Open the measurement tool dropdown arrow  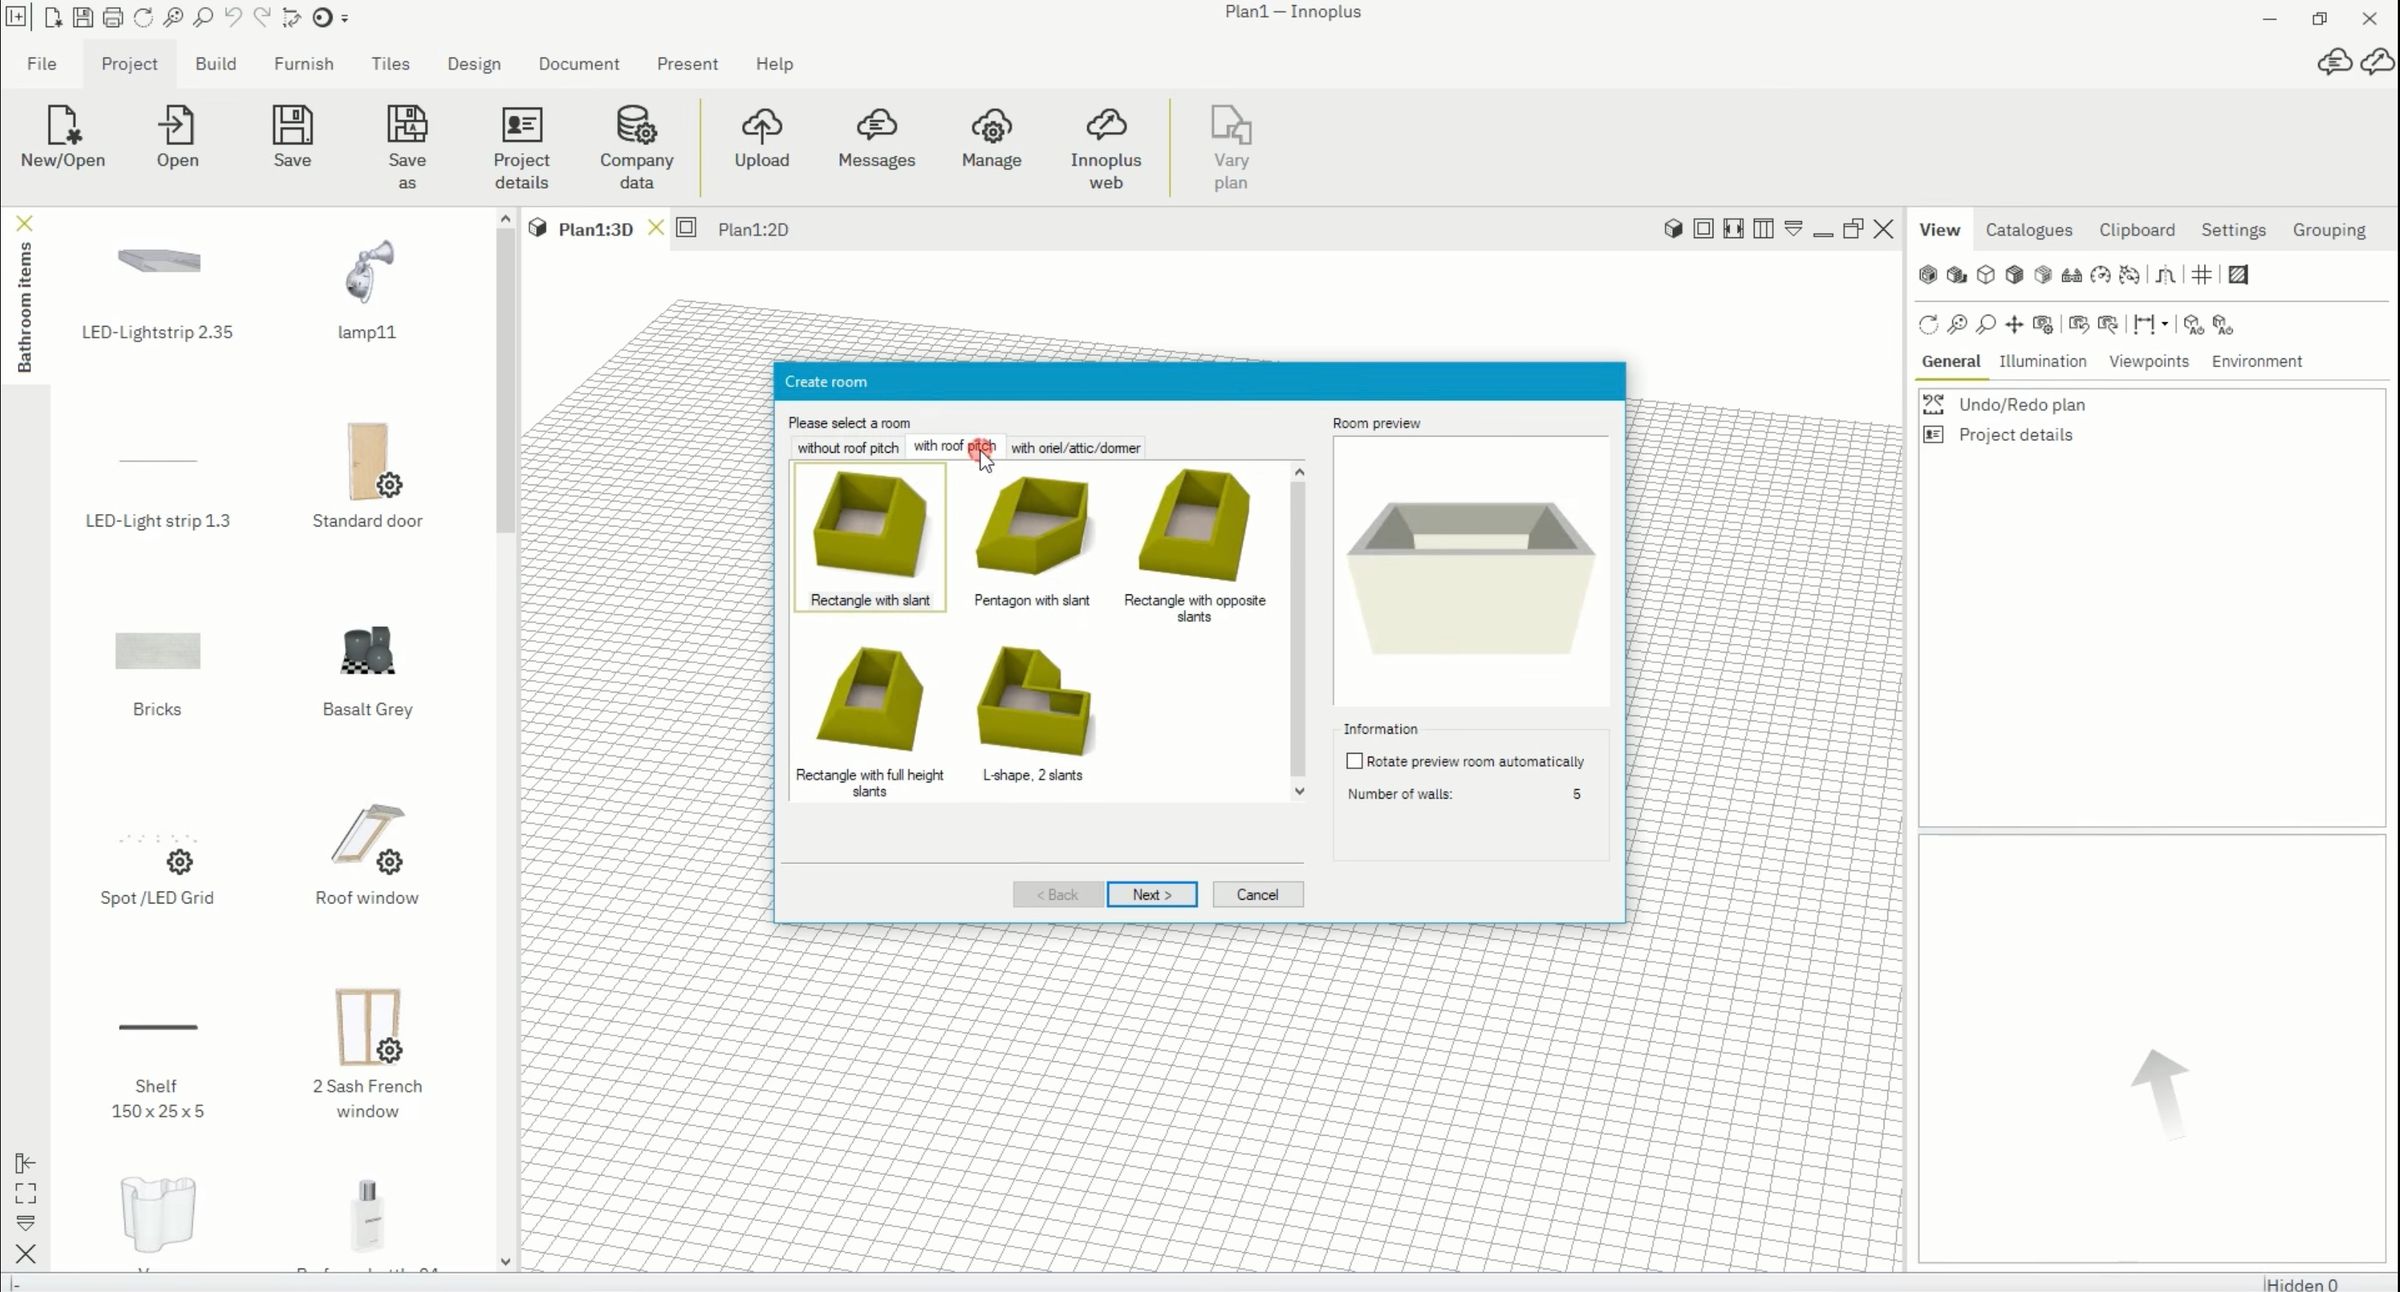(2165, 324)
